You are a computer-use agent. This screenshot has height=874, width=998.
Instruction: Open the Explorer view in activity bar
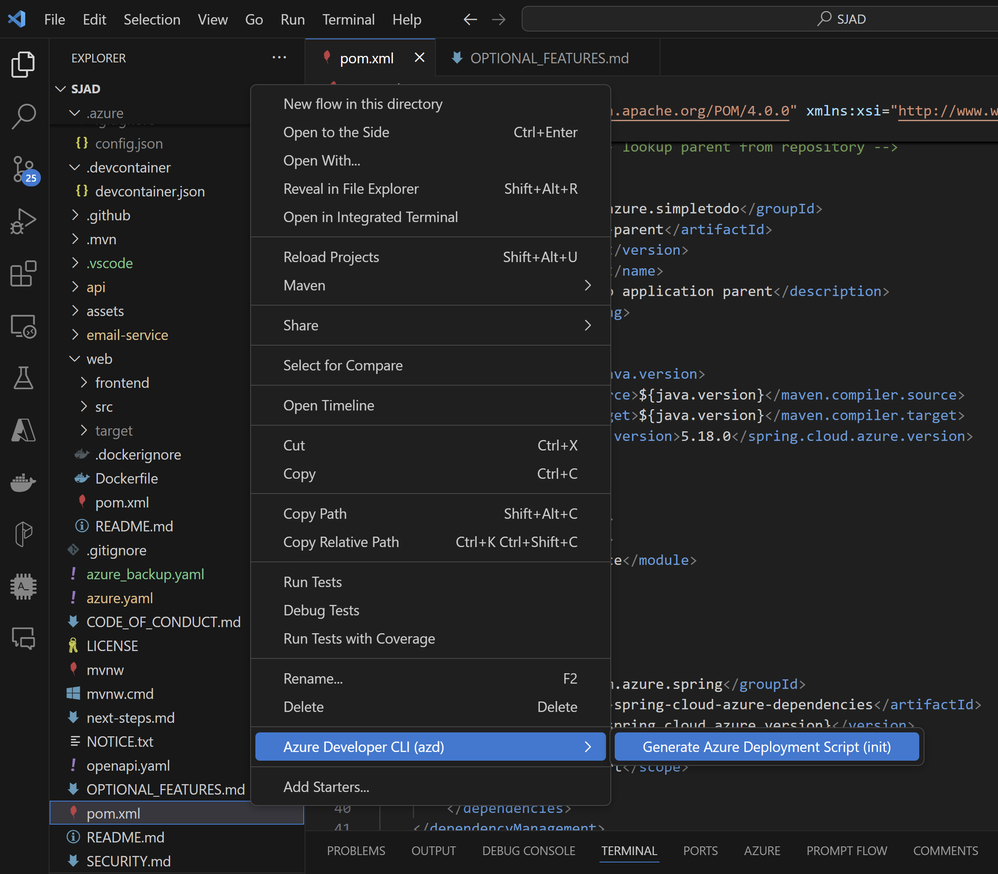23,65
